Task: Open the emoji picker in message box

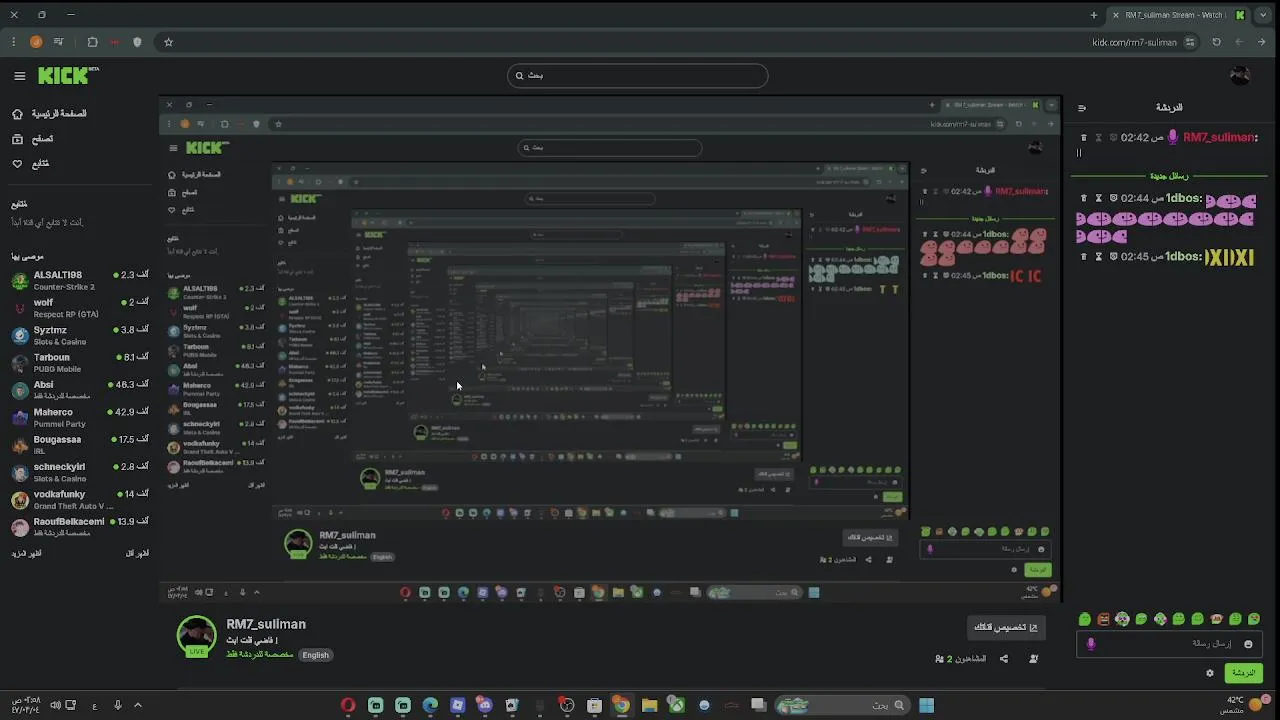Action: (1248, 644)
